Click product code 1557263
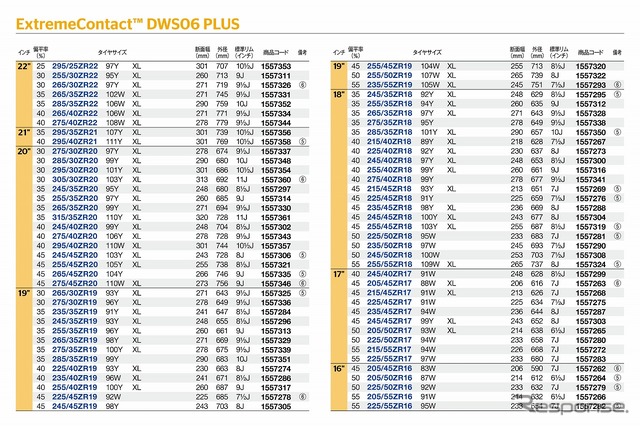This screenshot has height=426, width=640. (591, 284)
